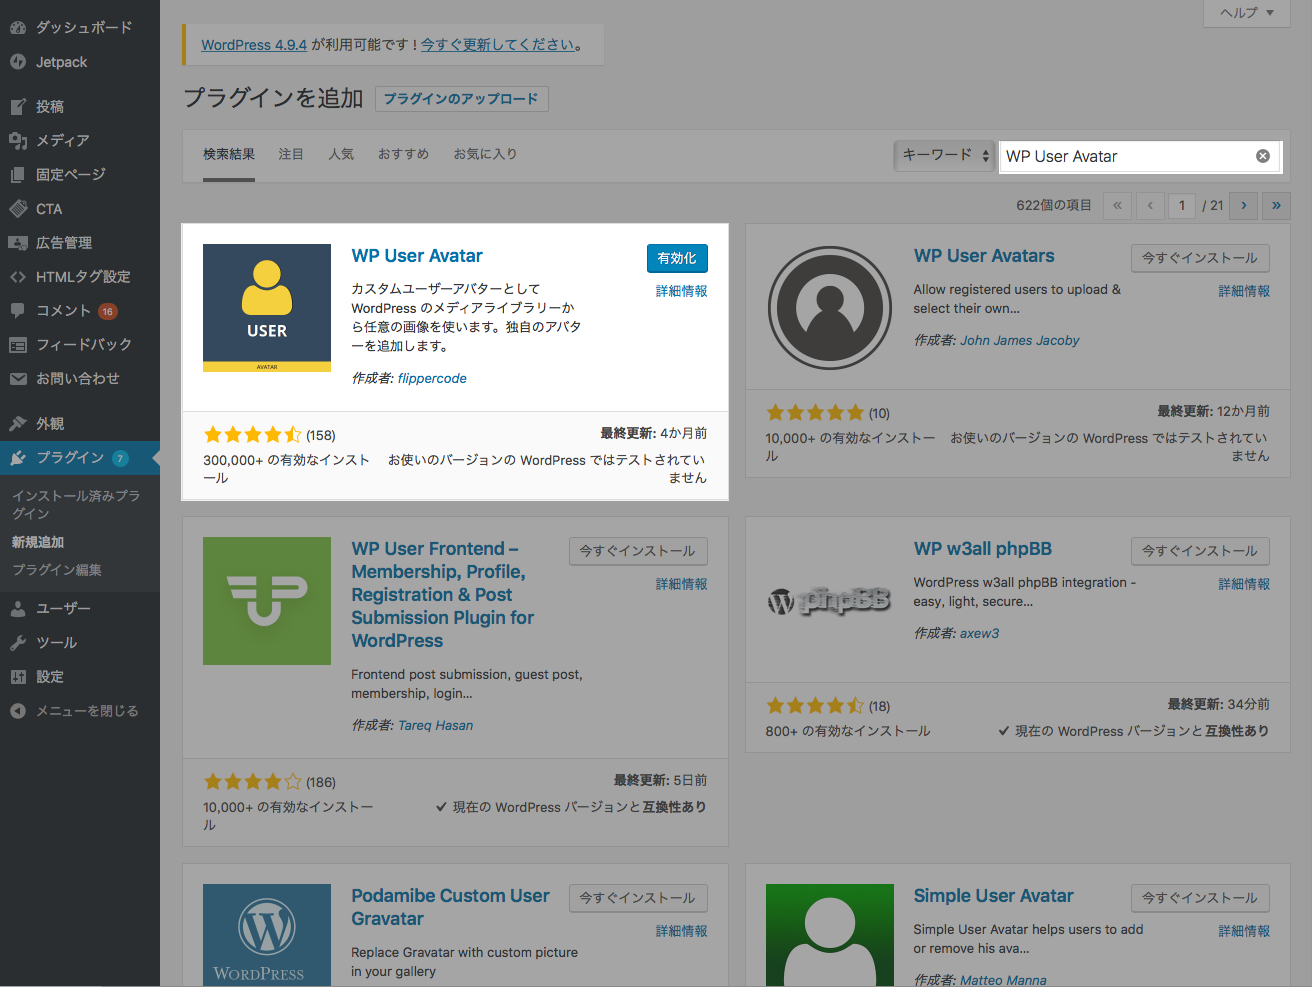Click the Podamibe WordPress logo thumbnail
Screen dimensions: 1312x987
pyautogui.click(x=267, y=935)
